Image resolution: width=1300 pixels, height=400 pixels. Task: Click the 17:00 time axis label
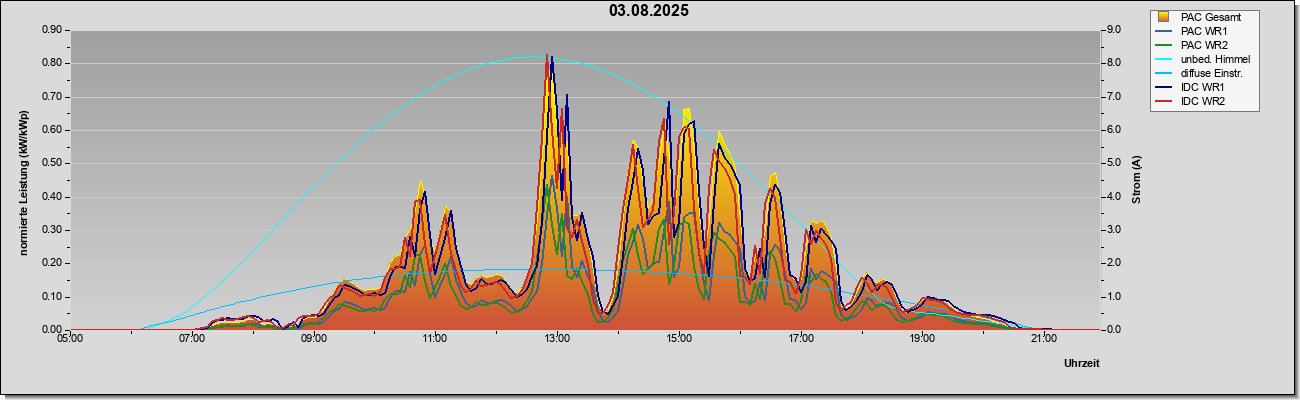coord(800,339)
